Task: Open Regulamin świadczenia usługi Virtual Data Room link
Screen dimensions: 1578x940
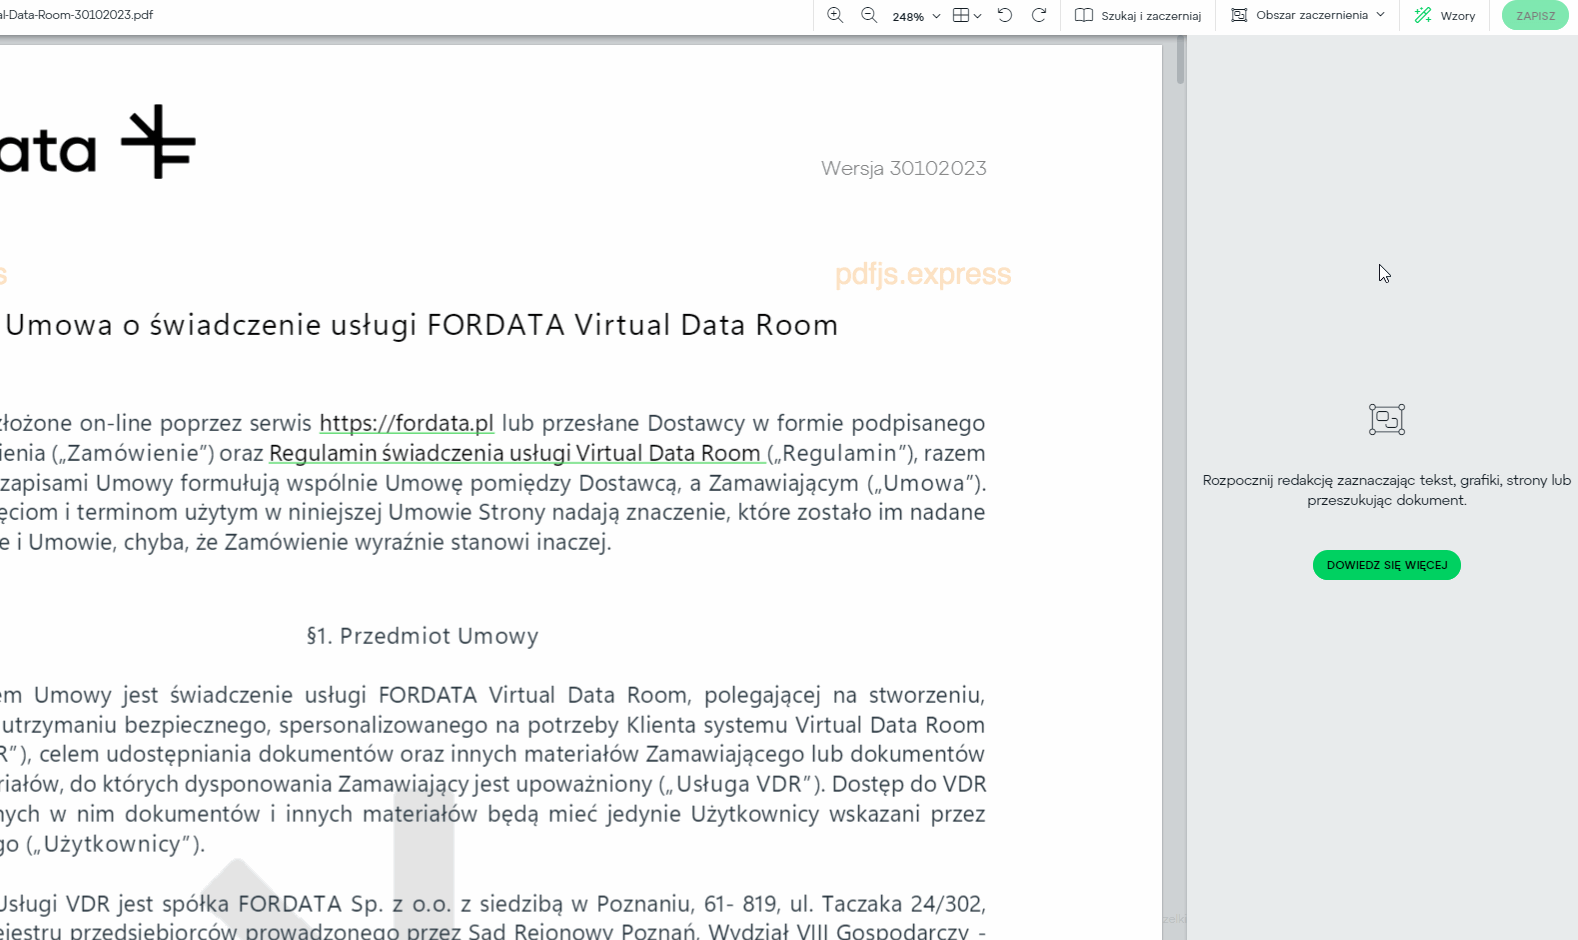Action: (x=515, y=453)
